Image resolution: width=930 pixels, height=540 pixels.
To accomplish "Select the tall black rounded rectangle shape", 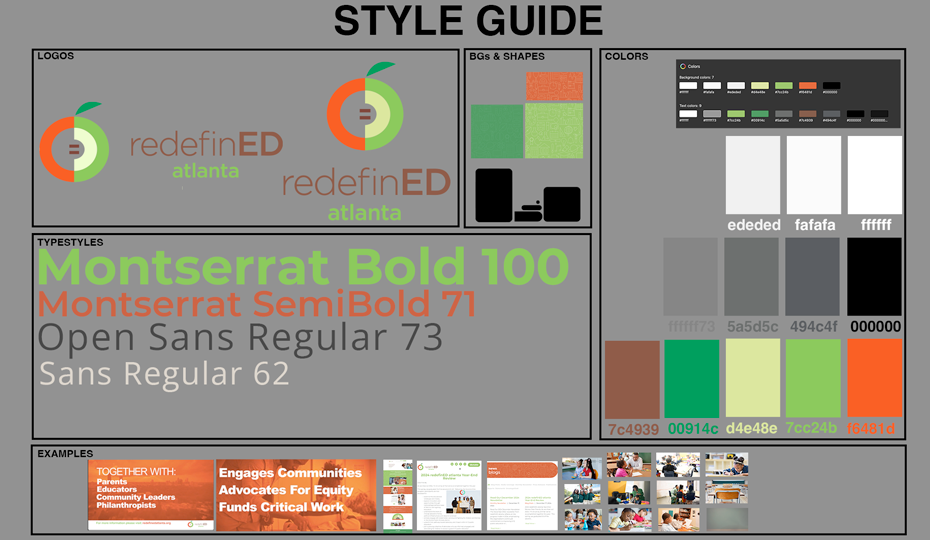I will (x=493, y=195).
